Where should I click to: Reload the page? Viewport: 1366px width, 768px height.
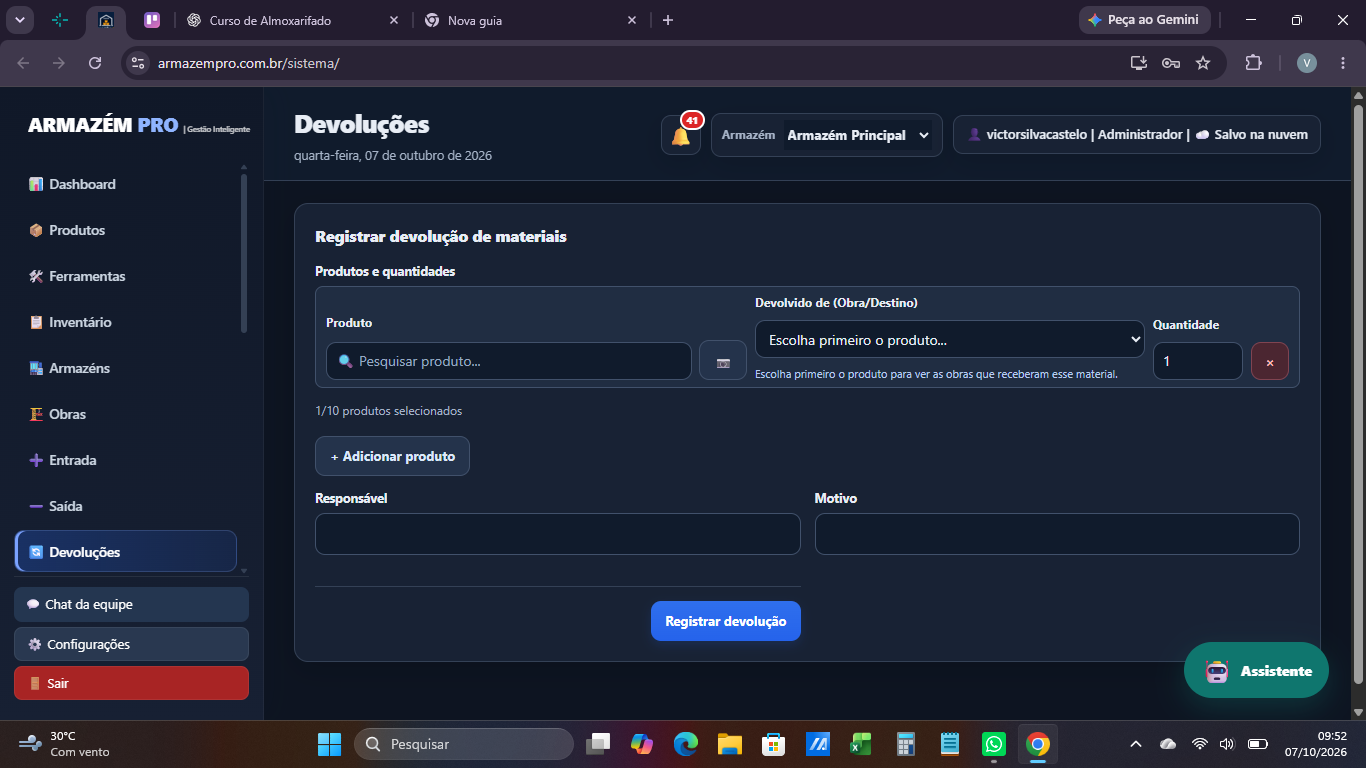coord(95,63)
